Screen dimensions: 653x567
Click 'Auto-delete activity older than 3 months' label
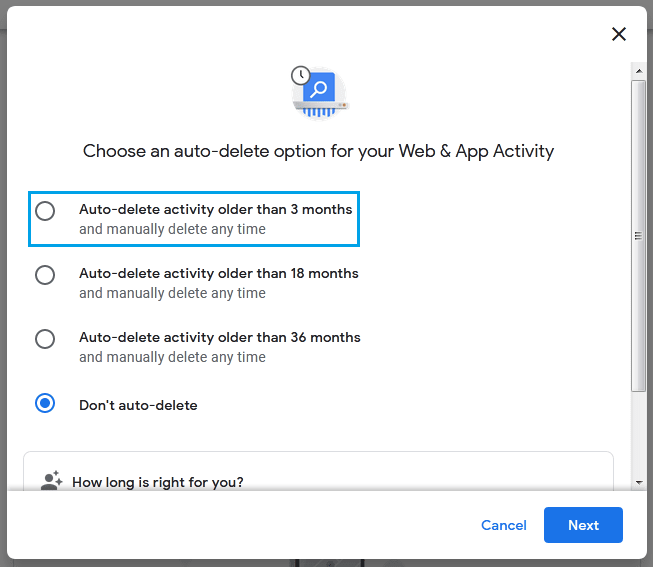click(215, 210)
